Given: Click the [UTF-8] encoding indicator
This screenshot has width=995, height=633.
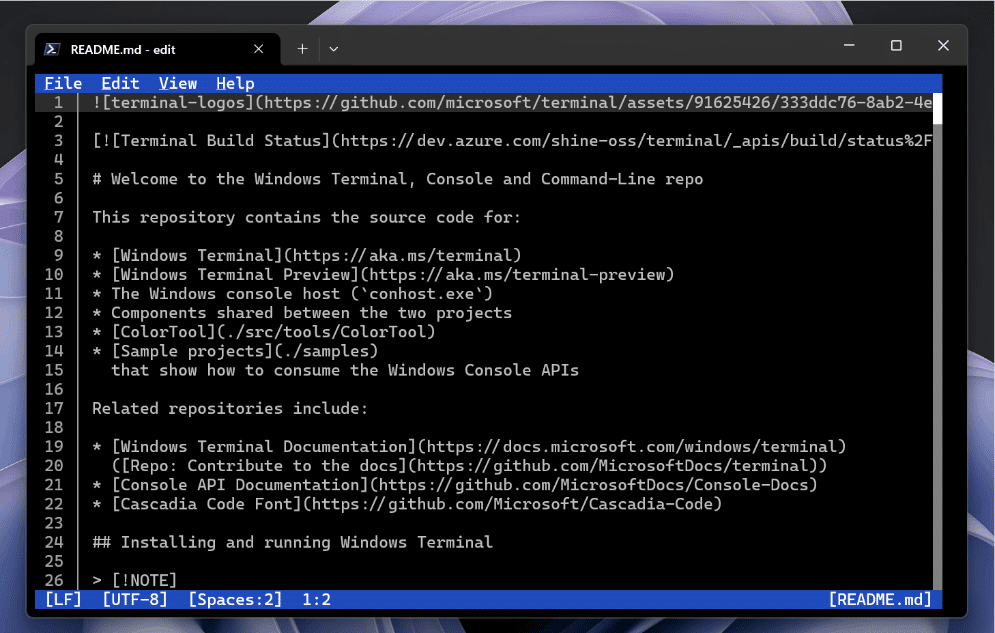Looking at the screenshot, I should point(135,598).
